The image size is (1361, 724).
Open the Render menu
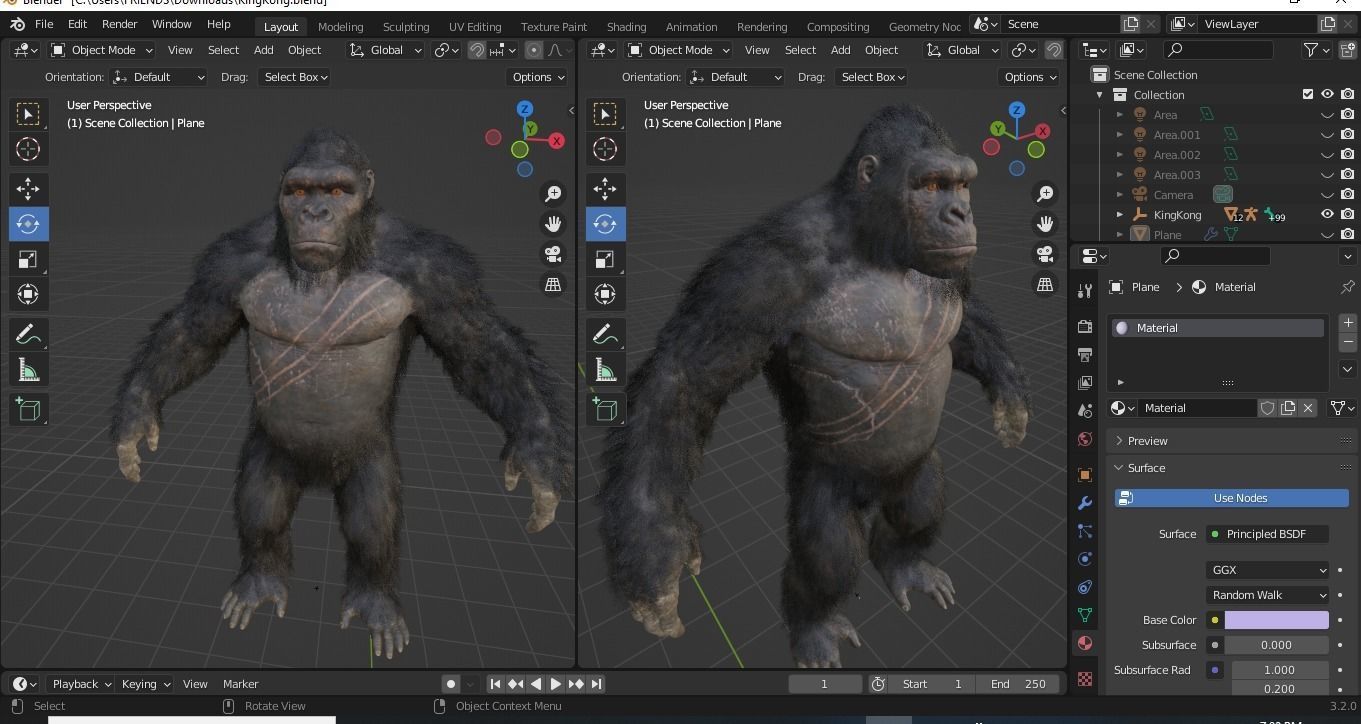(119, 24)
